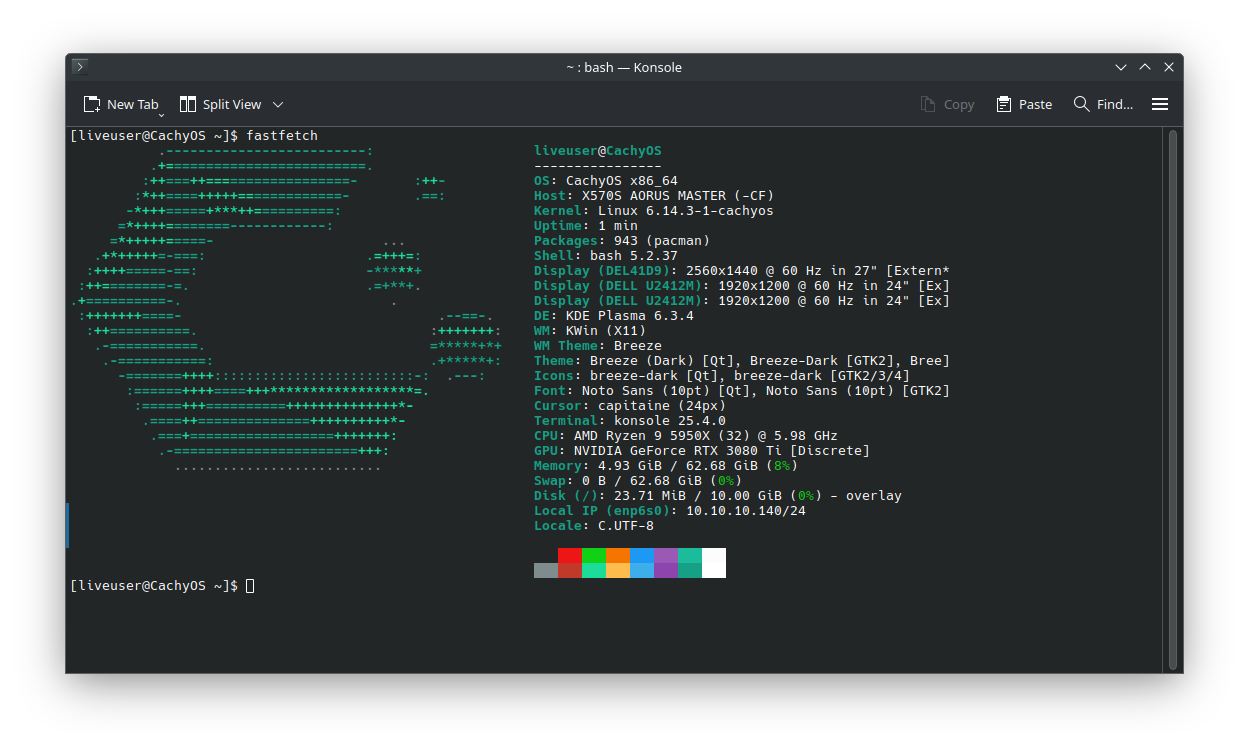The image size is (1249, 751).
Task: Click the purple top-row color block
Action: (x=666, y=555)
